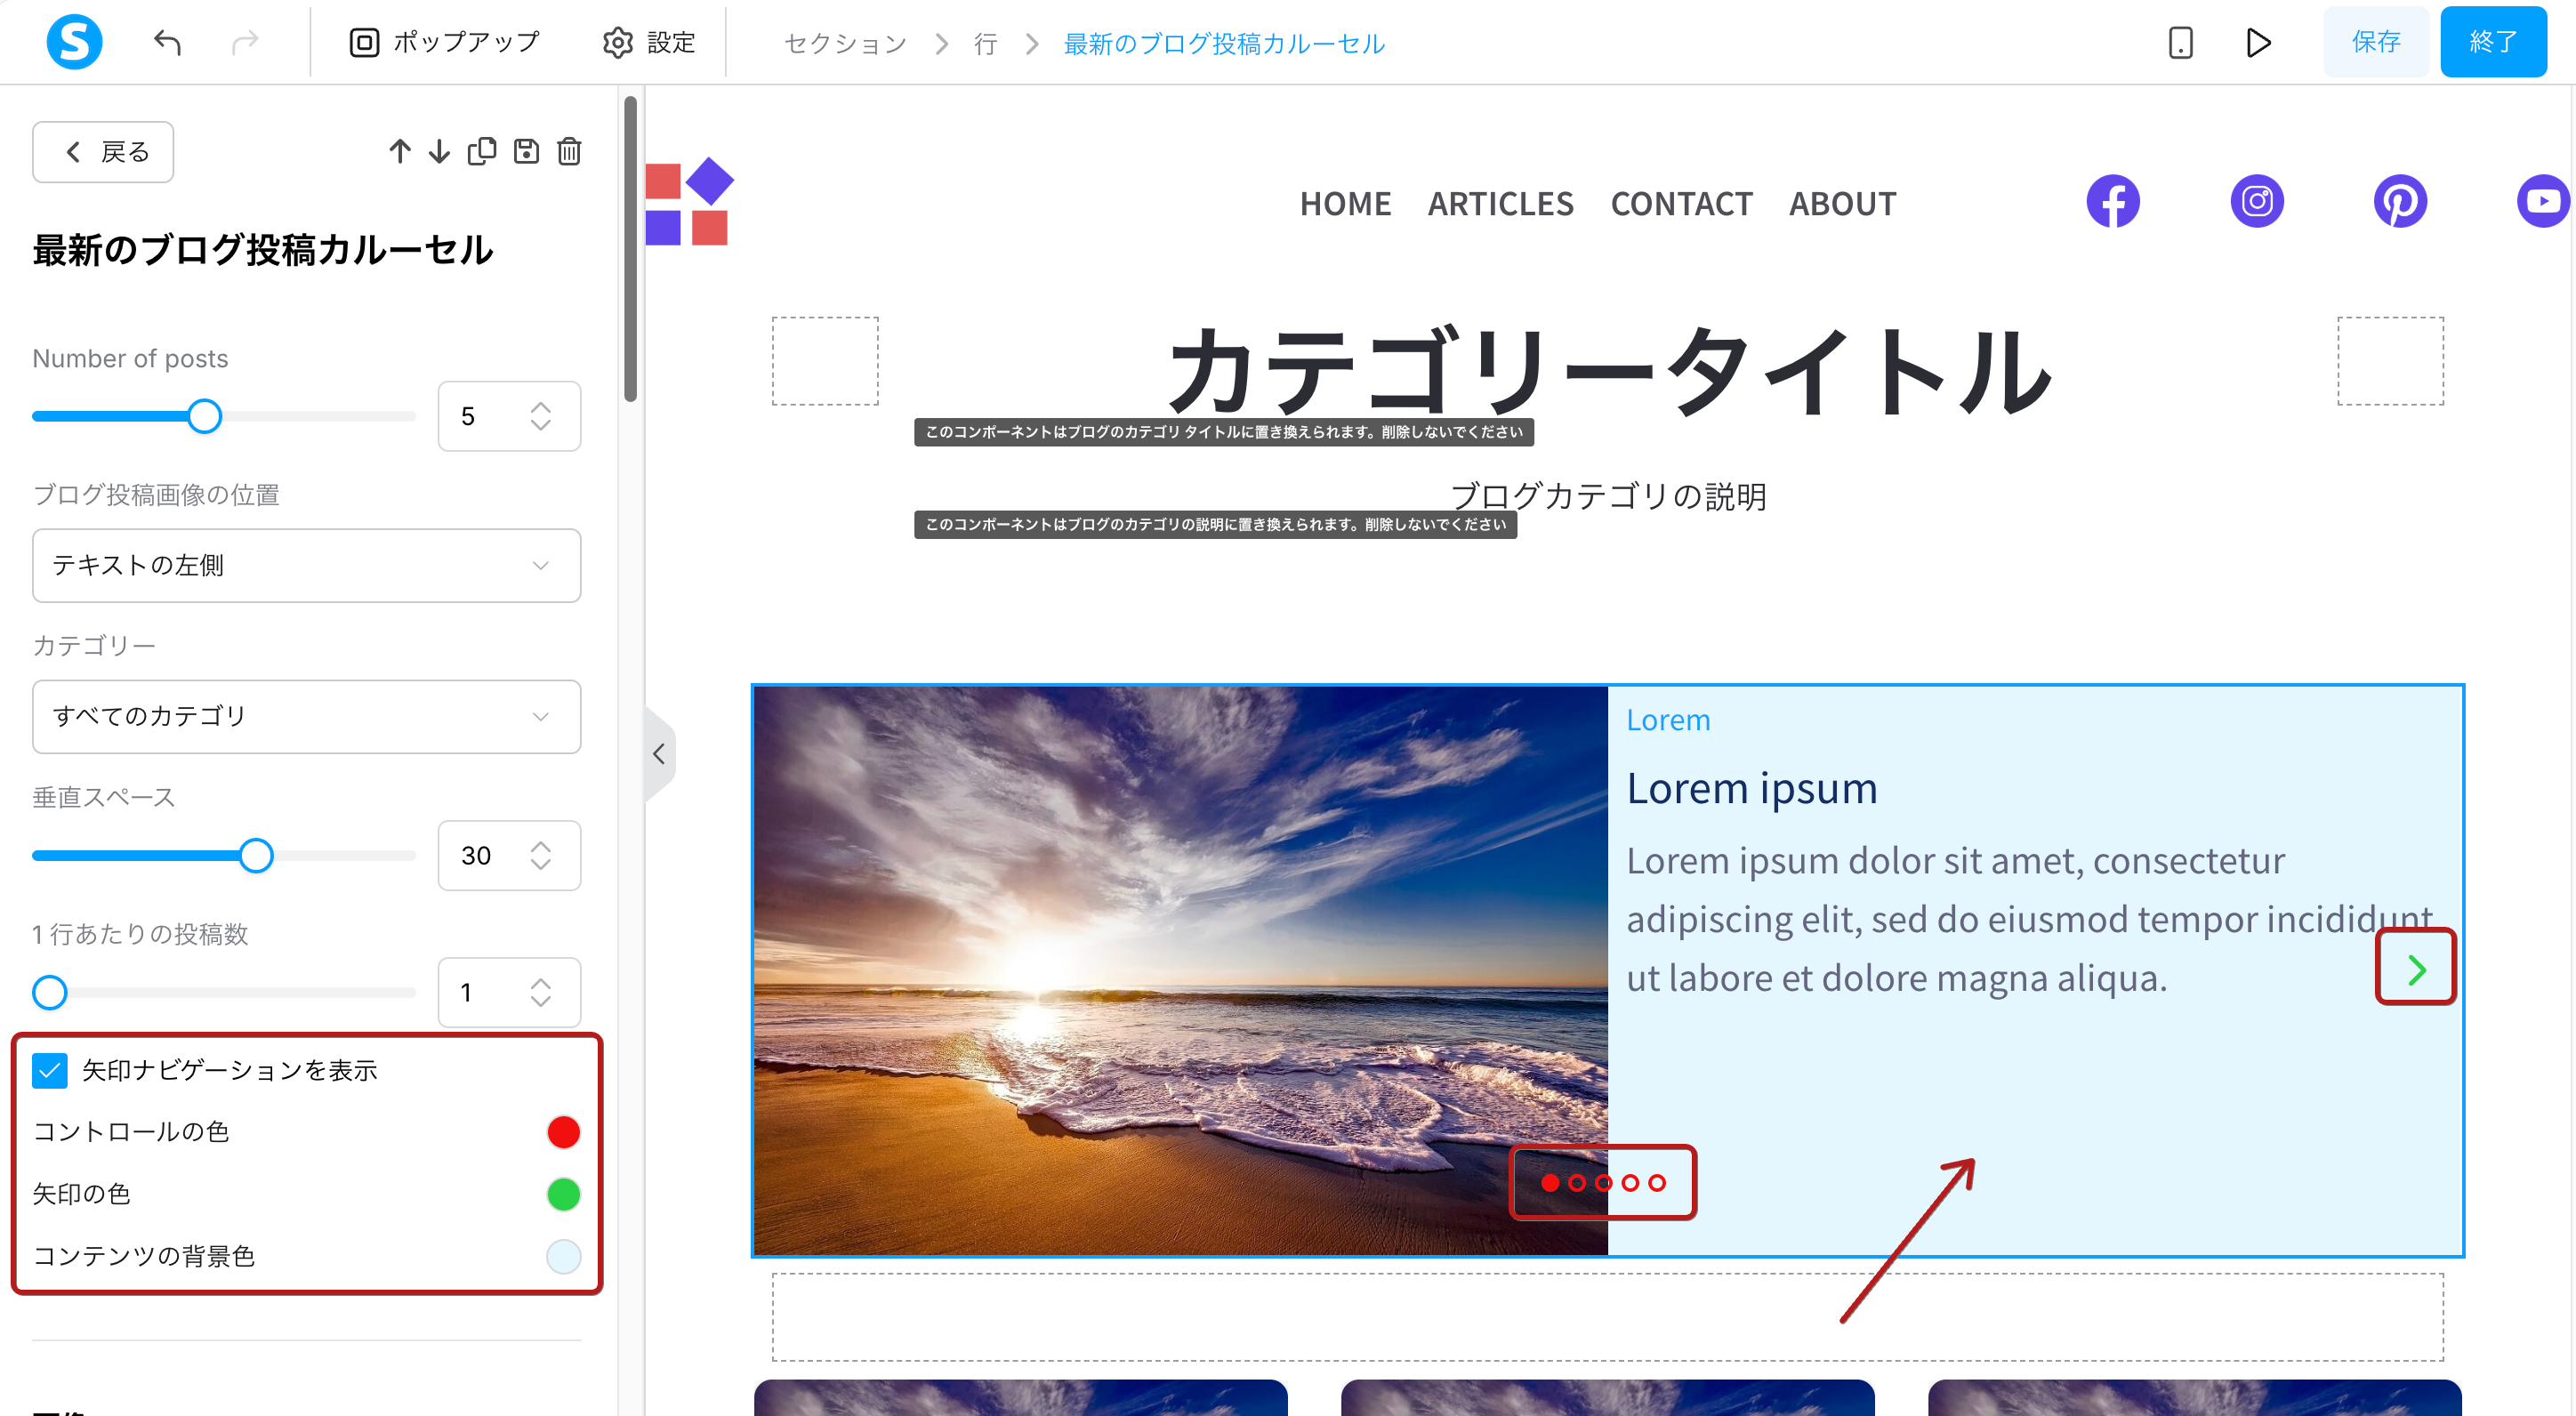Delete the component with the trash icon
This screenshot has height=1416, width=2576.
pos(569,151)
